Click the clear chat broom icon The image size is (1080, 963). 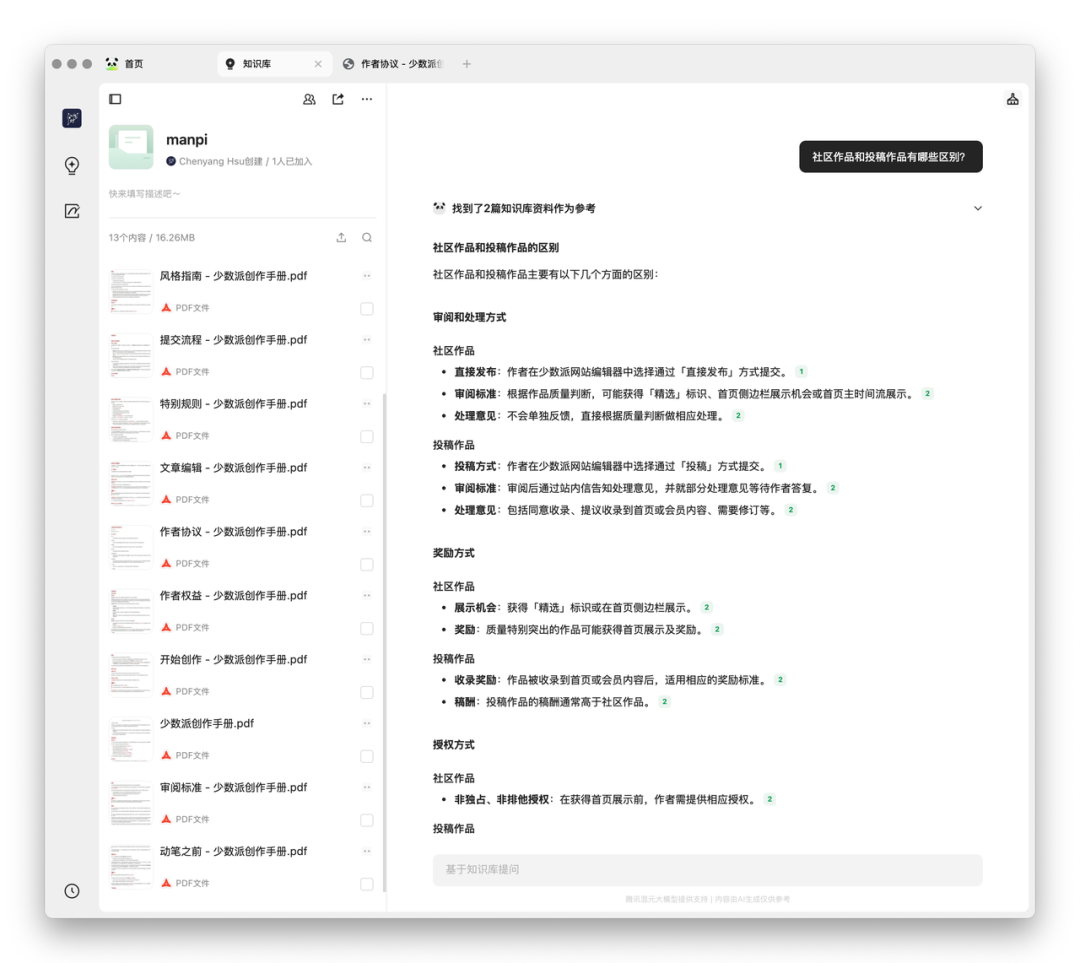click(x=1012, y=99)
